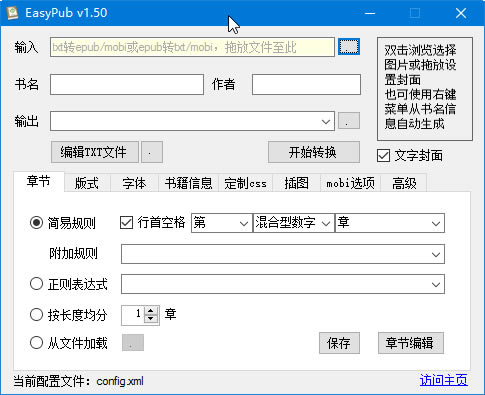Click the 书名 book title field
Viewport: 485px width, 395px height.
127,84
